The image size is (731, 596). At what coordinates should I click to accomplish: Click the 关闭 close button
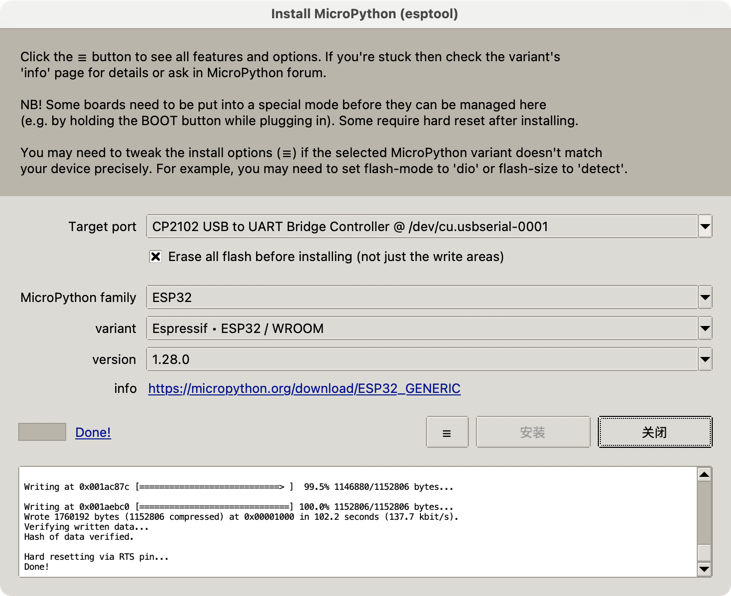coord(655,432)
